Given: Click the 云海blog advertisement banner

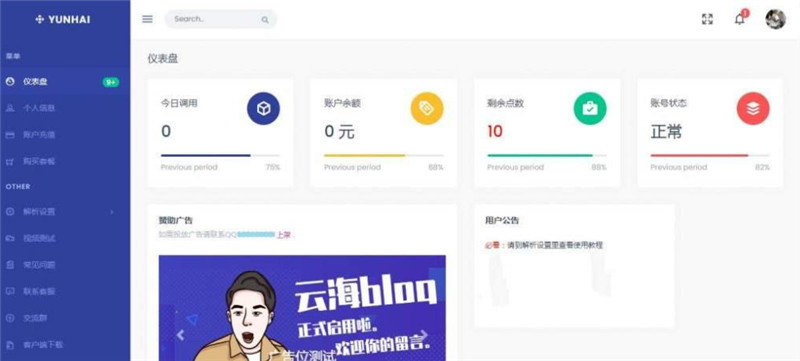Looking at the screenshot, I should tap(302, 308).
